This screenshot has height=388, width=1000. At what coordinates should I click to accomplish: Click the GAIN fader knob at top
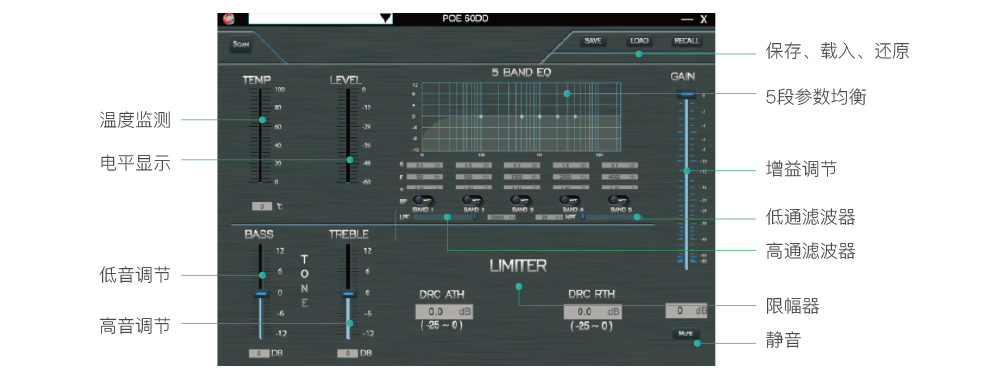[686, 94]
